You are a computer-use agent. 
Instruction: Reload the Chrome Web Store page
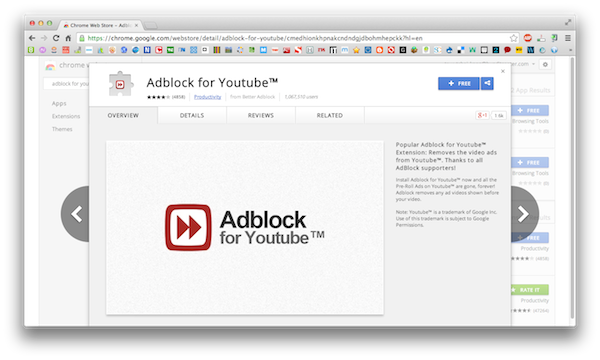(x=56, y=38)
